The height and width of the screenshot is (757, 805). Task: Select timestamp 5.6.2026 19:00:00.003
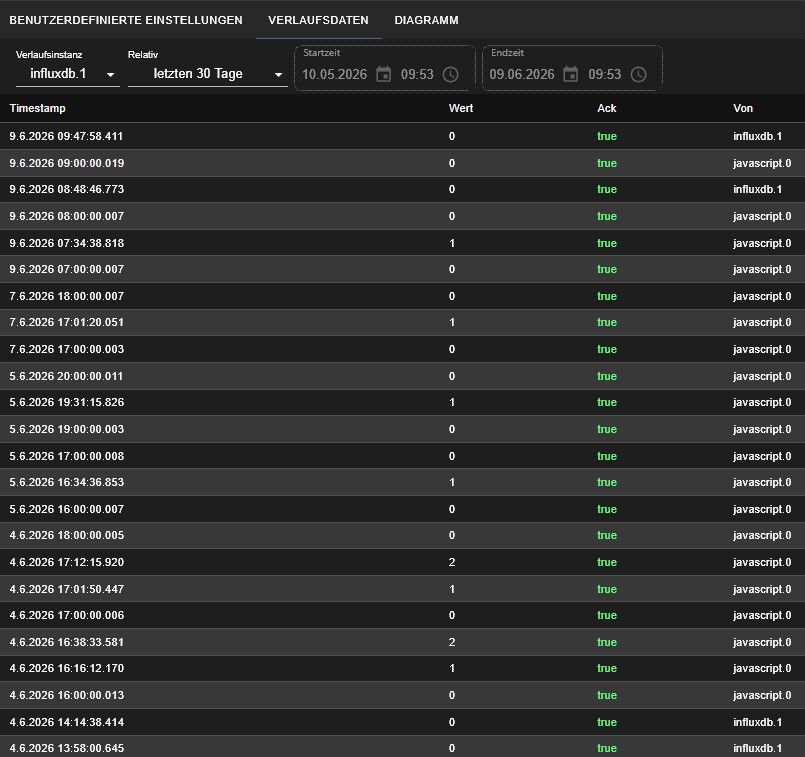click(67, 429)
